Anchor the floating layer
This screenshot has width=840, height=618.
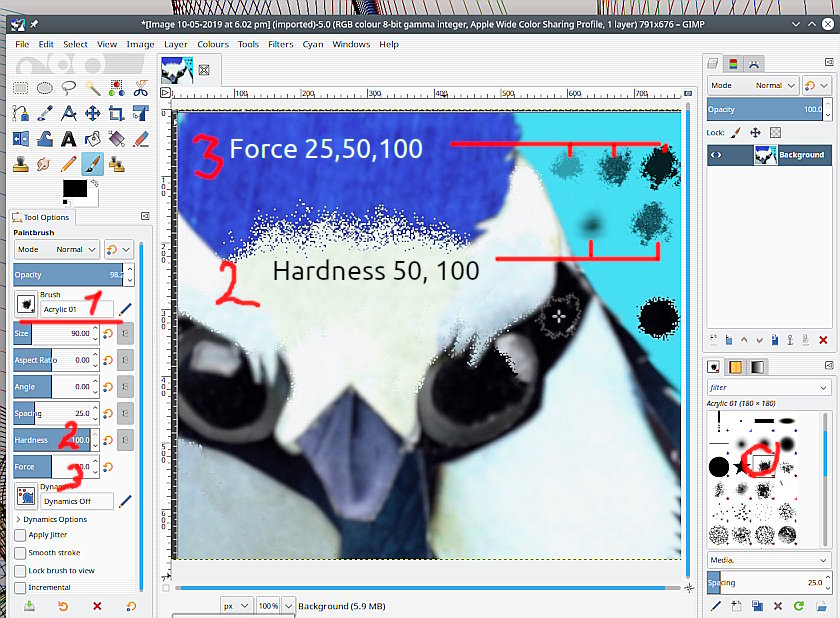790,340
